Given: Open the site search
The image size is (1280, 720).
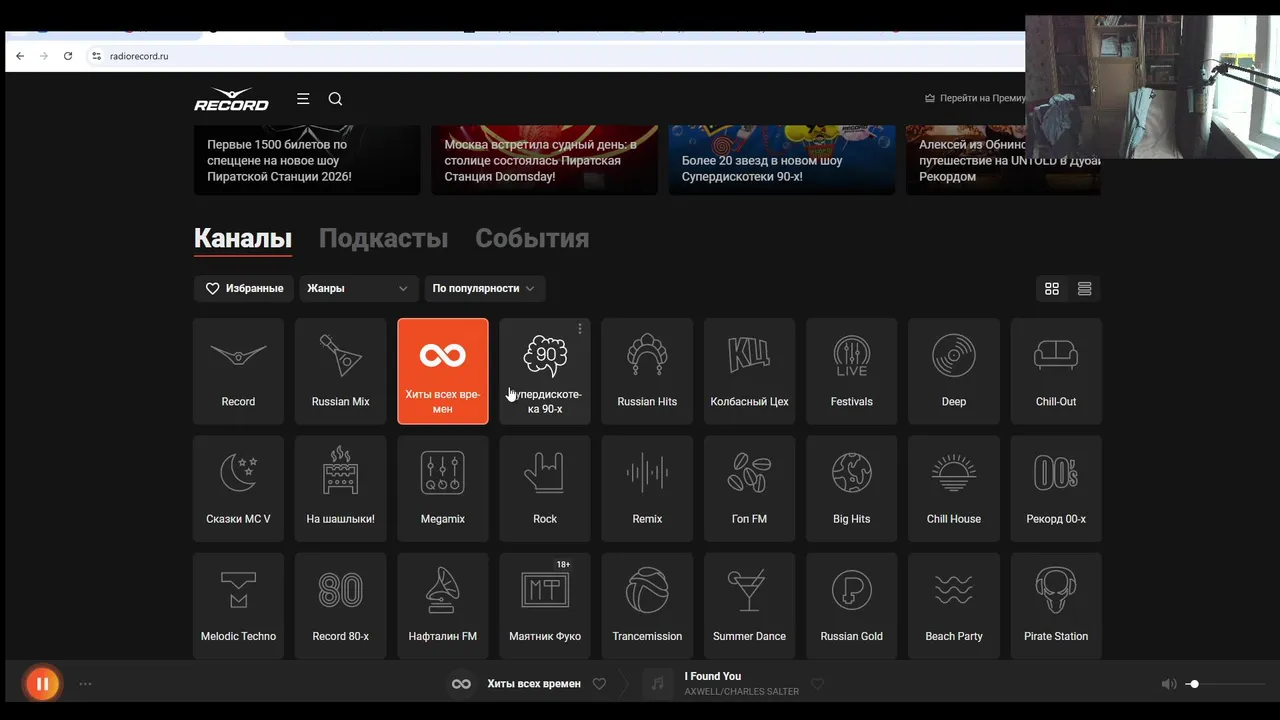Looking at the screenshot, I should pyautogui.click(x=335, y=99).
